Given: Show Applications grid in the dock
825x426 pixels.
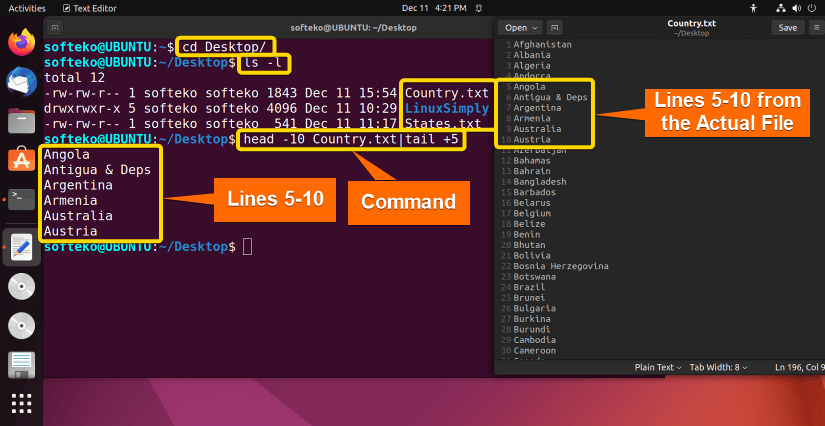Looking at the screenshot, I should [x=22, y=403].
